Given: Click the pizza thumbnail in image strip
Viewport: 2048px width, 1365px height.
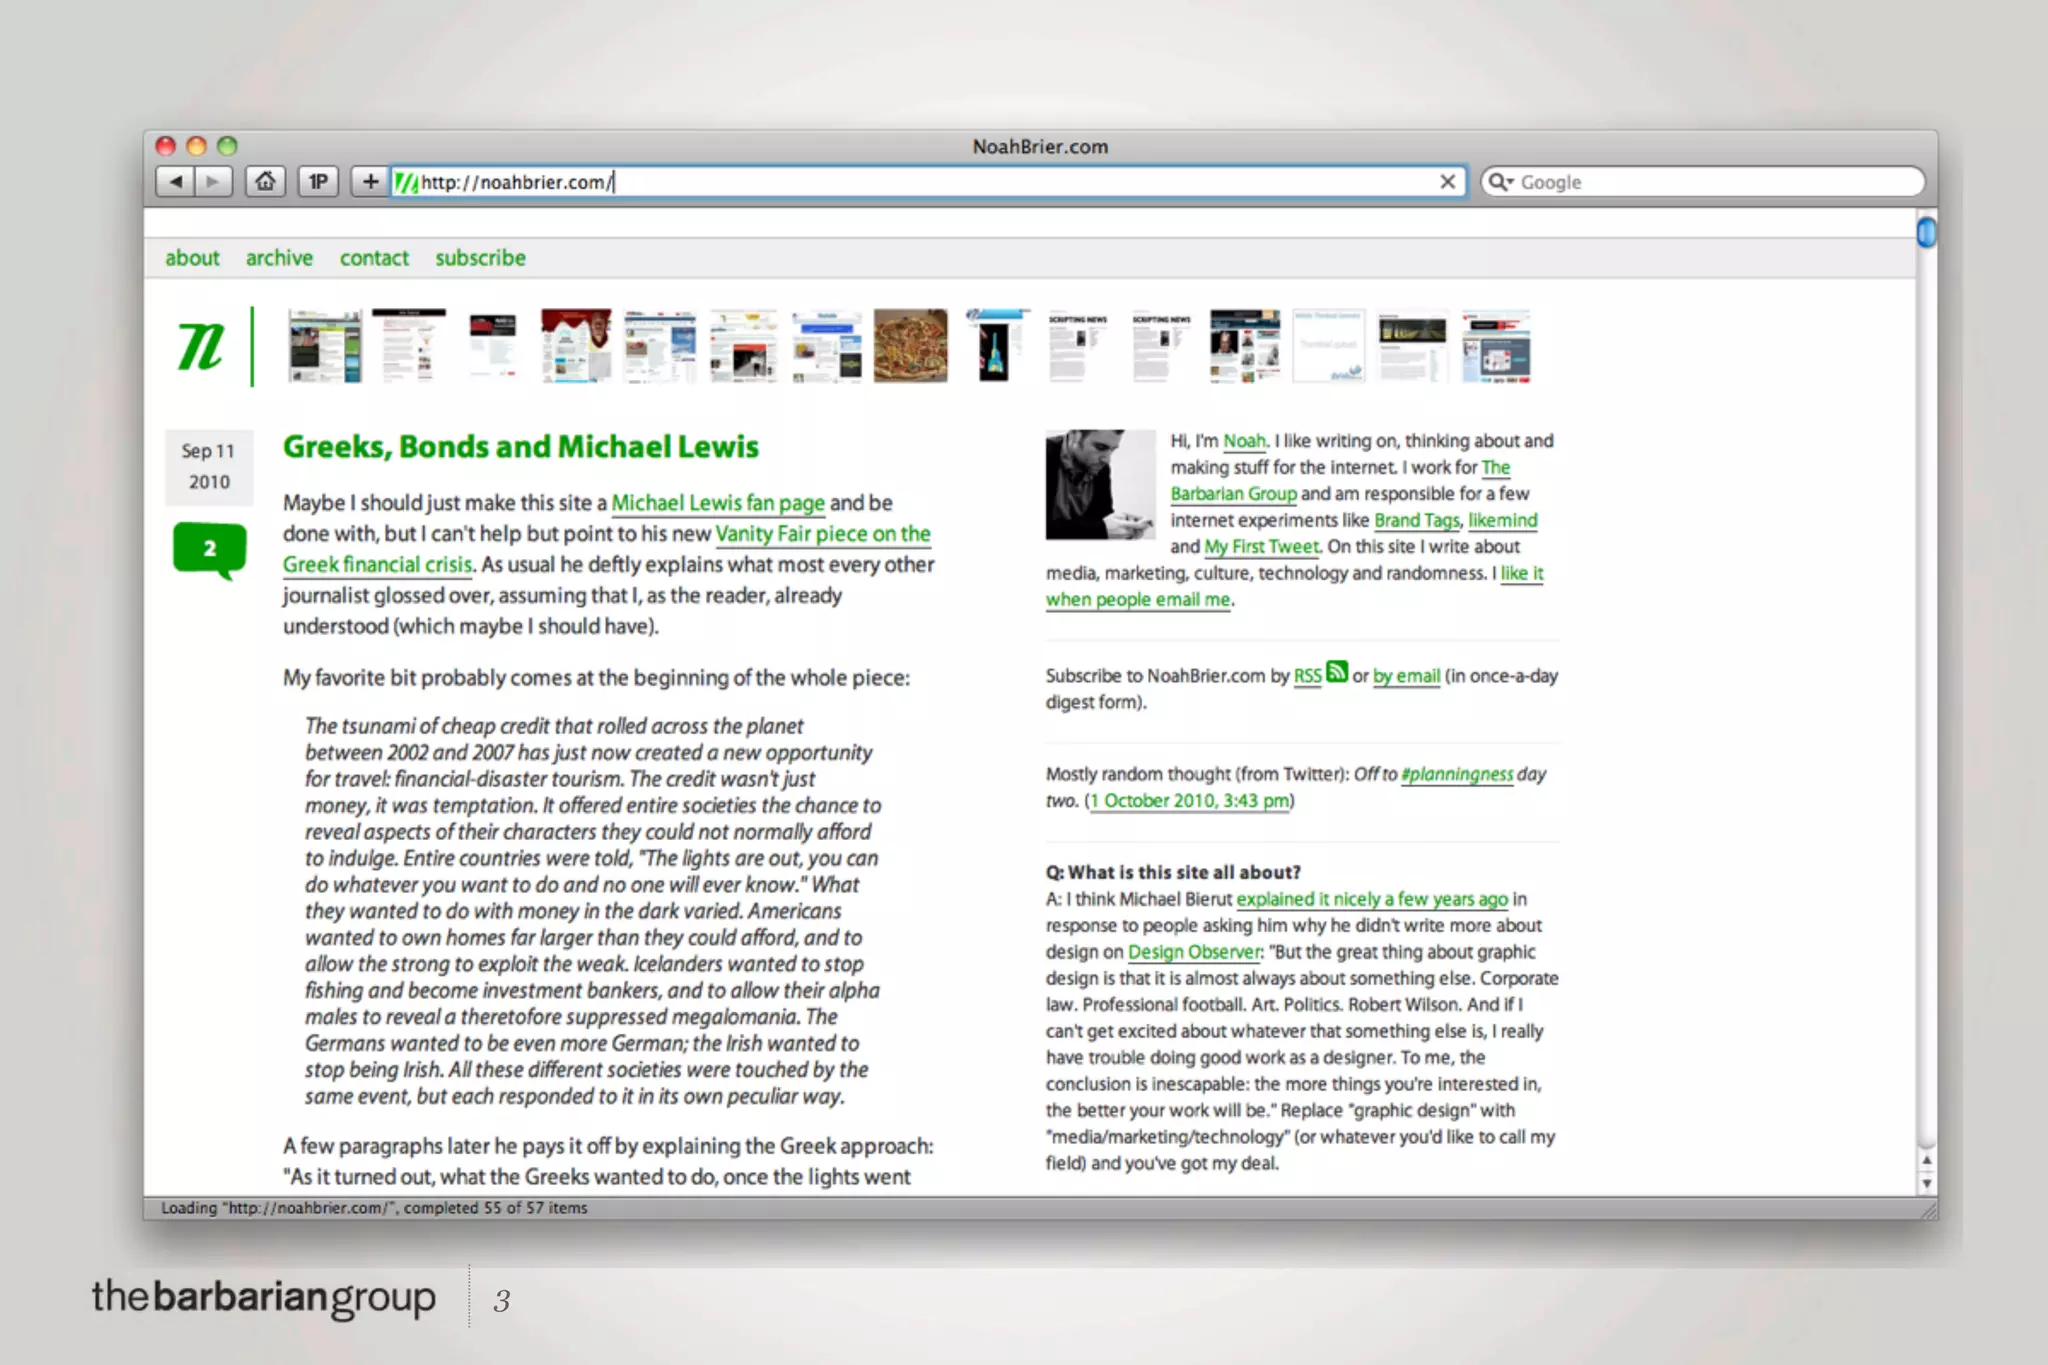Looking at the screenshot, I should tap(910, 346).
